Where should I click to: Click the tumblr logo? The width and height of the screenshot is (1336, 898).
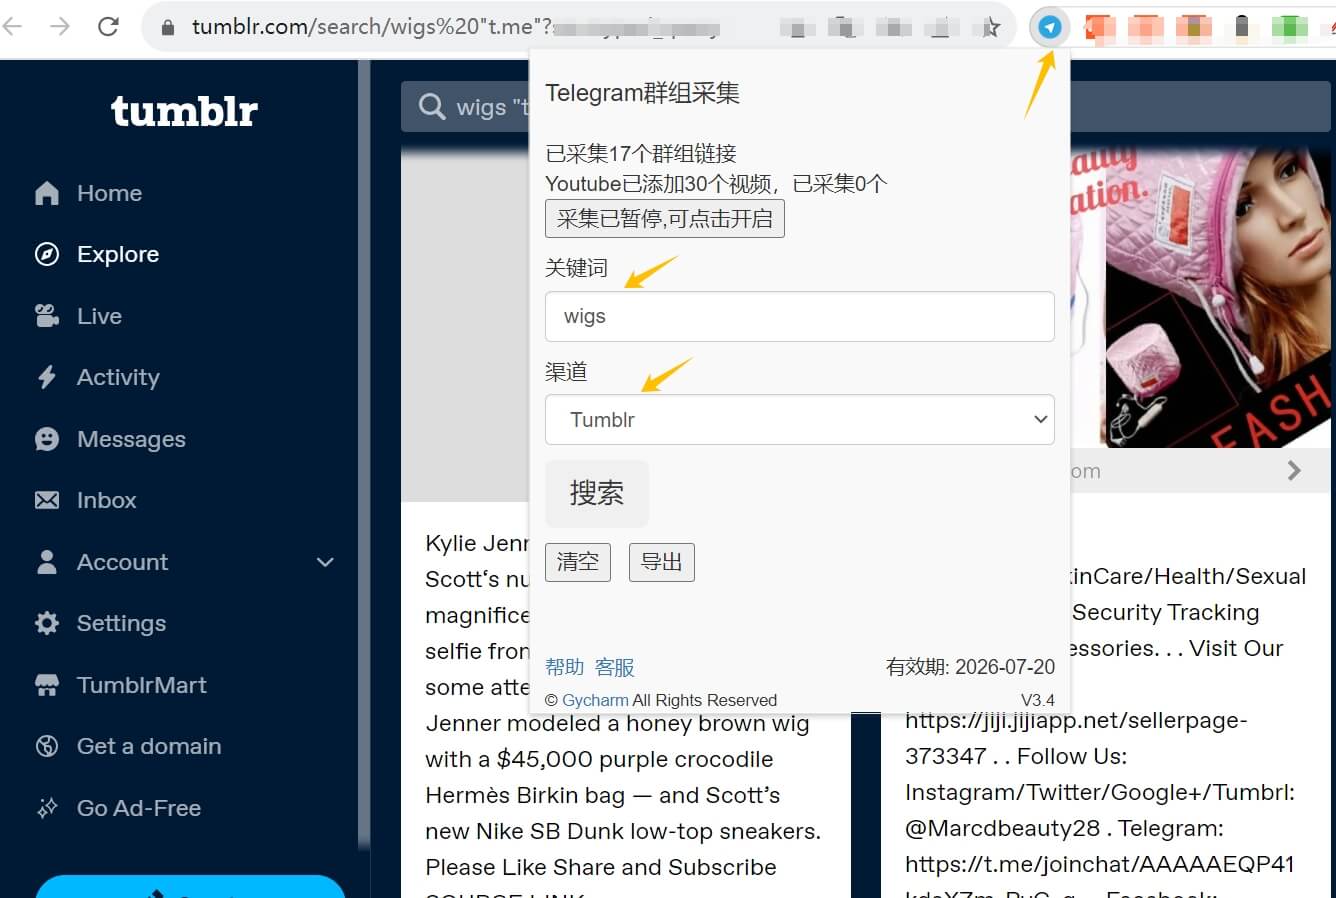(x=184, y=112)
